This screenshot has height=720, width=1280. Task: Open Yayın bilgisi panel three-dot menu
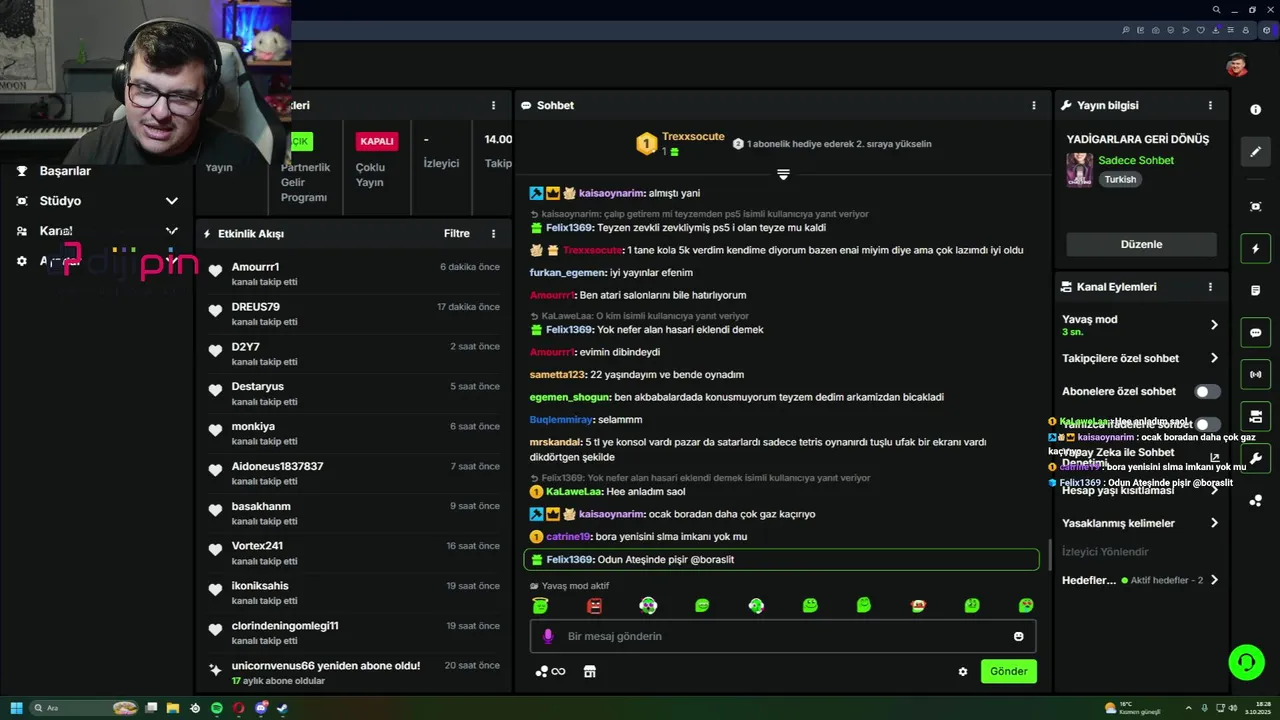pos(1210,105)
